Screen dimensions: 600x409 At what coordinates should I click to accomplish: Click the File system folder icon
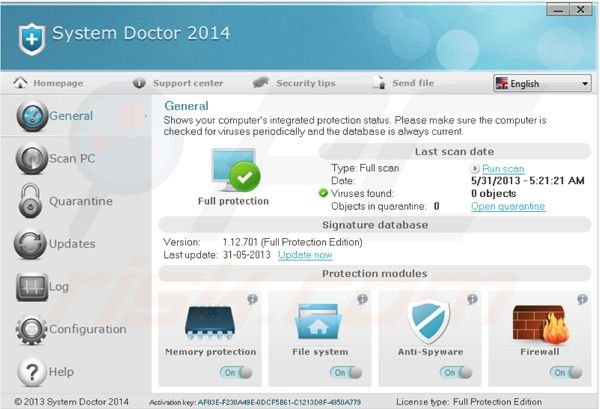(x=318, y=321)
